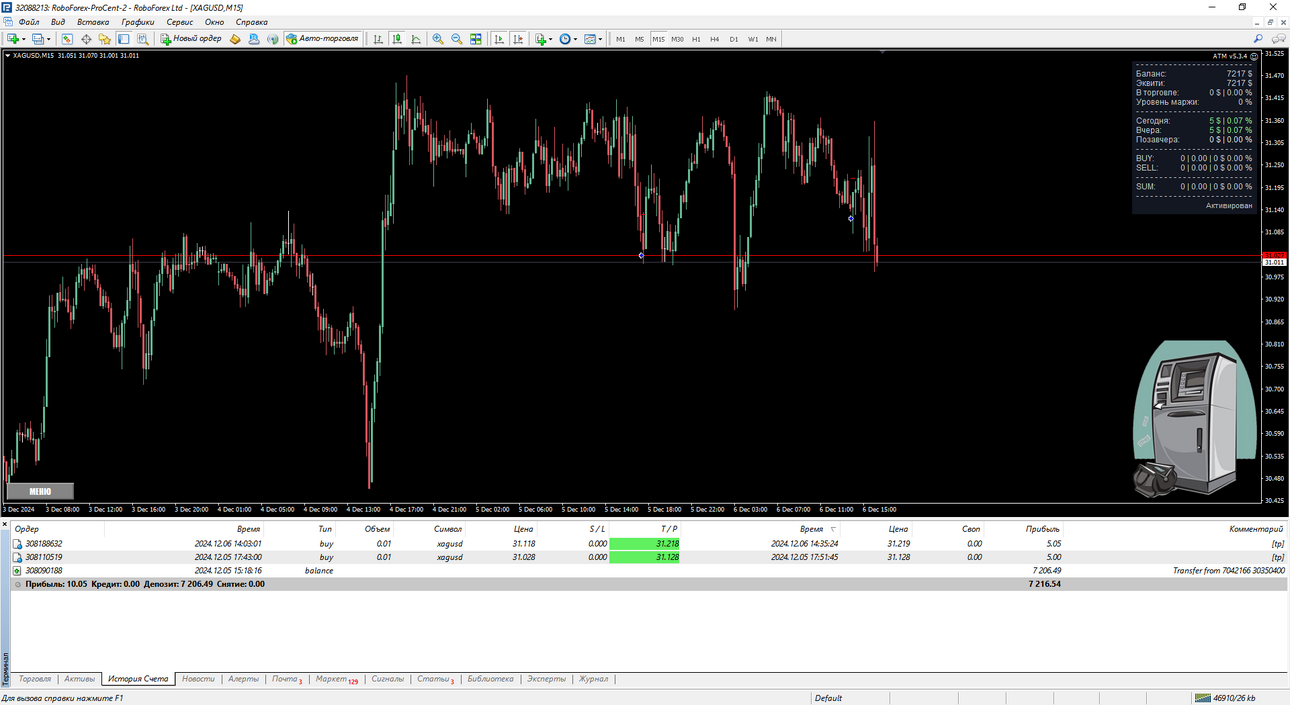This screenshot has height=705, width=1290.
Task: Click the balance icon for row 308090188
Action: click(x=17, y=570)
